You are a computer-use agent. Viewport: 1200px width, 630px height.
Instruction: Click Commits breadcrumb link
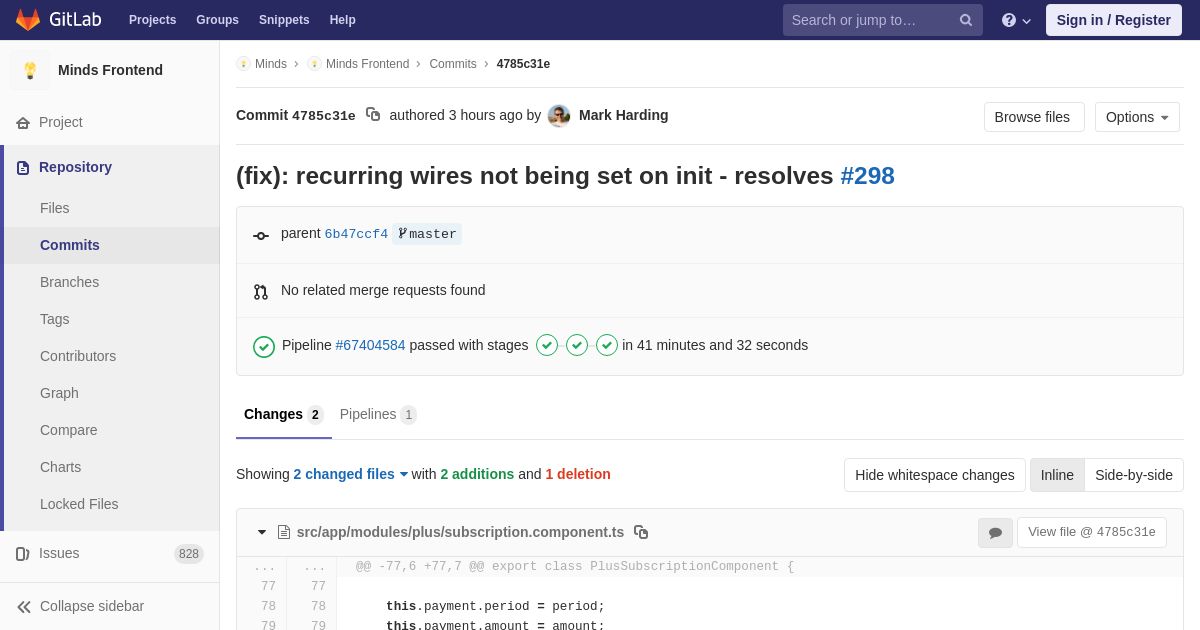(453, 64)
